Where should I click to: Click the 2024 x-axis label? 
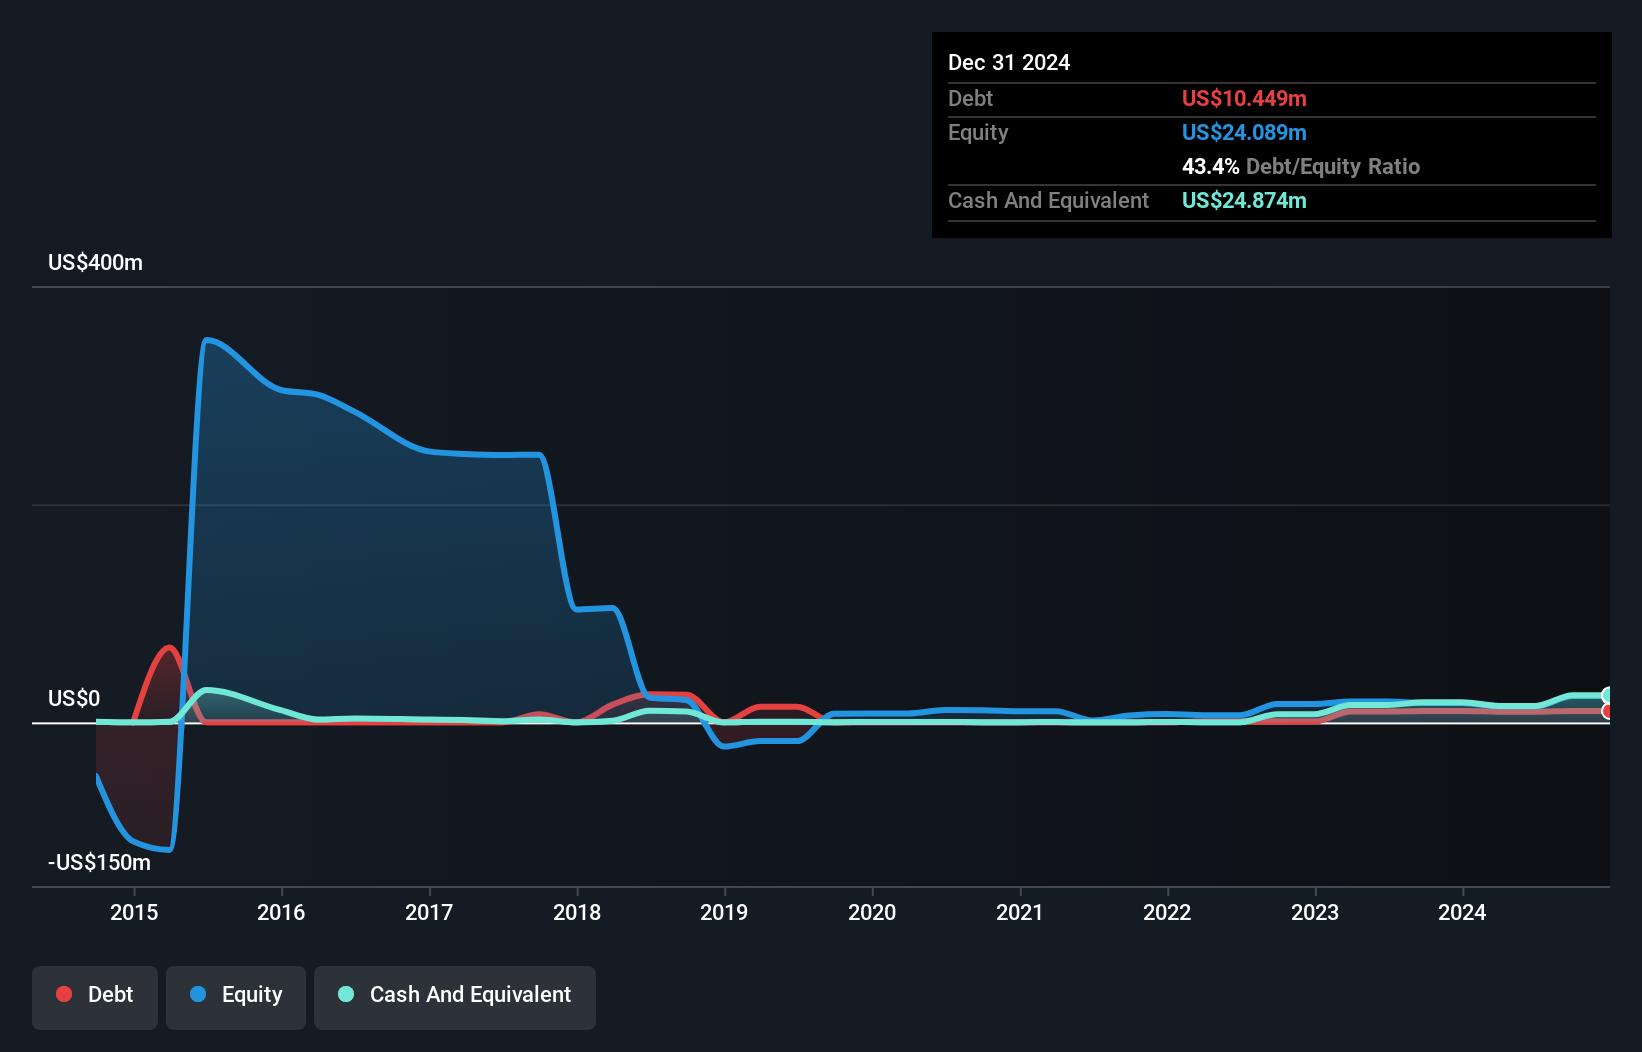(x=1462, y=912)
